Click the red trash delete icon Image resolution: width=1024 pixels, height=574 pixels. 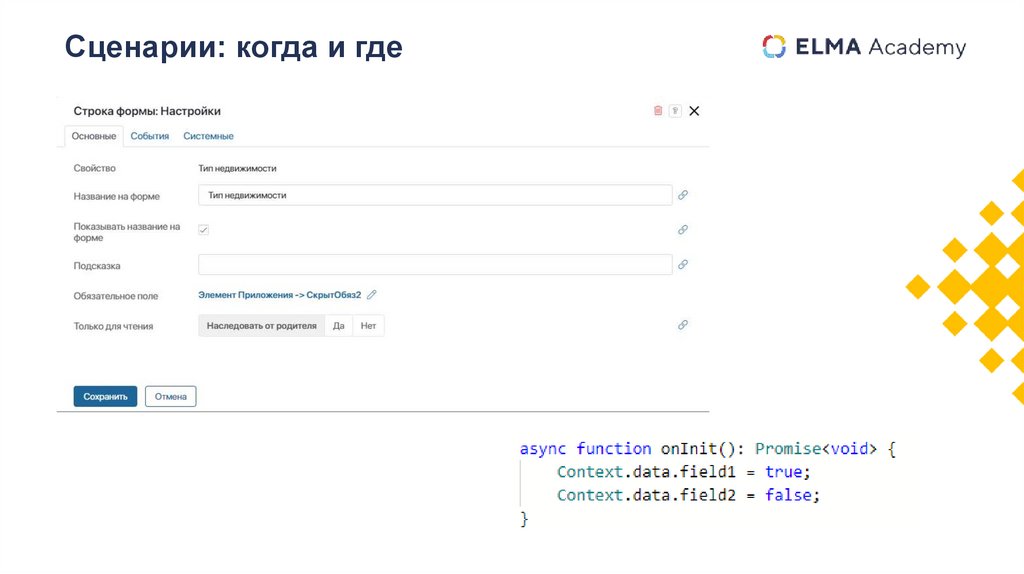click(658, 111)
